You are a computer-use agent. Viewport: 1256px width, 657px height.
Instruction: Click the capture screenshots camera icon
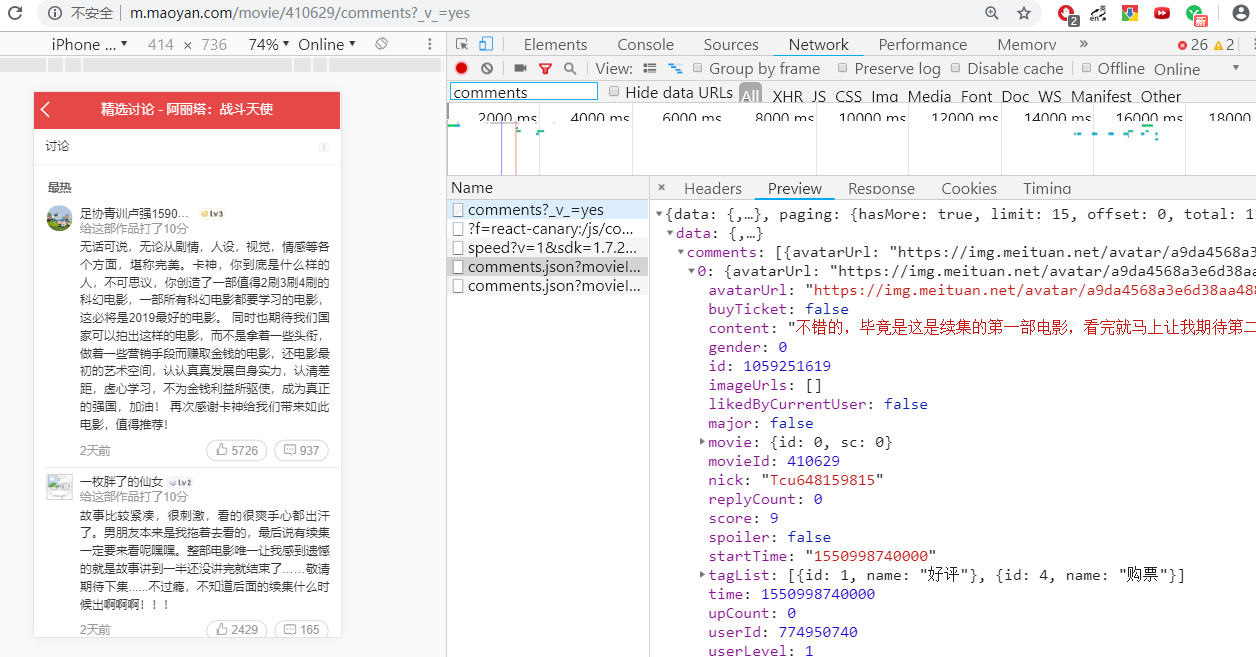[x=520, y=68]
